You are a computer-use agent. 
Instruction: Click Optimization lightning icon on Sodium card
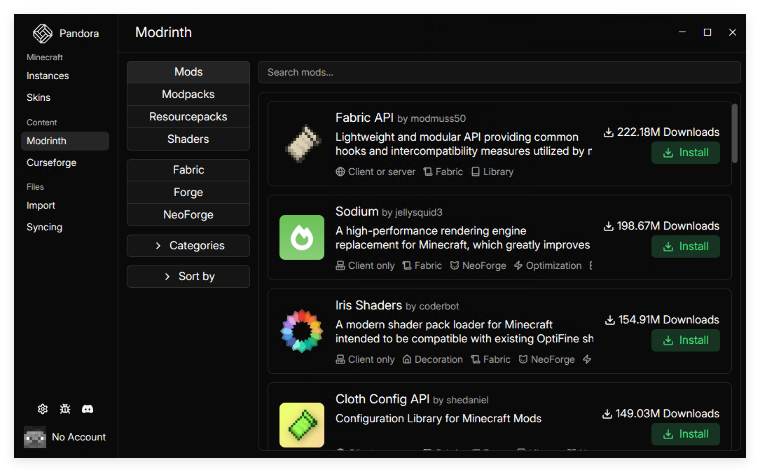(x=518, y=266)
